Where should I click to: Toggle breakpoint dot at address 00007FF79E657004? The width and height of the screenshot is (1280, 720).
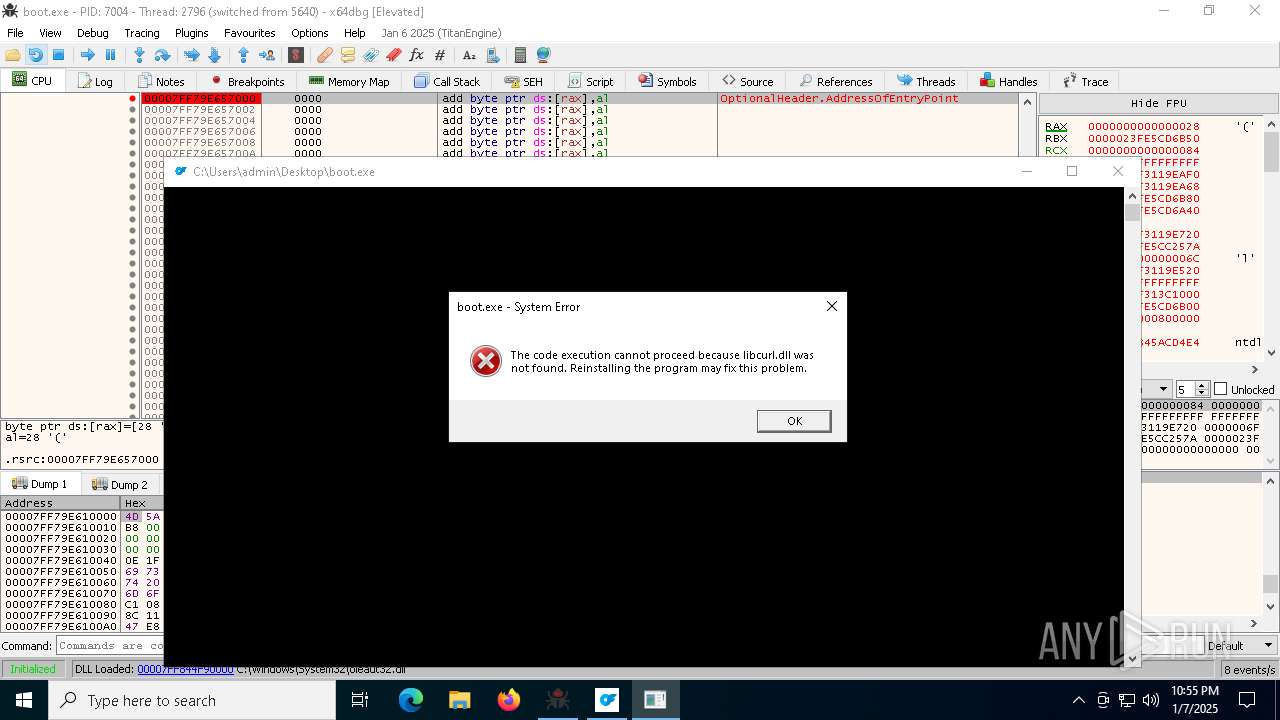click(132, 121)
